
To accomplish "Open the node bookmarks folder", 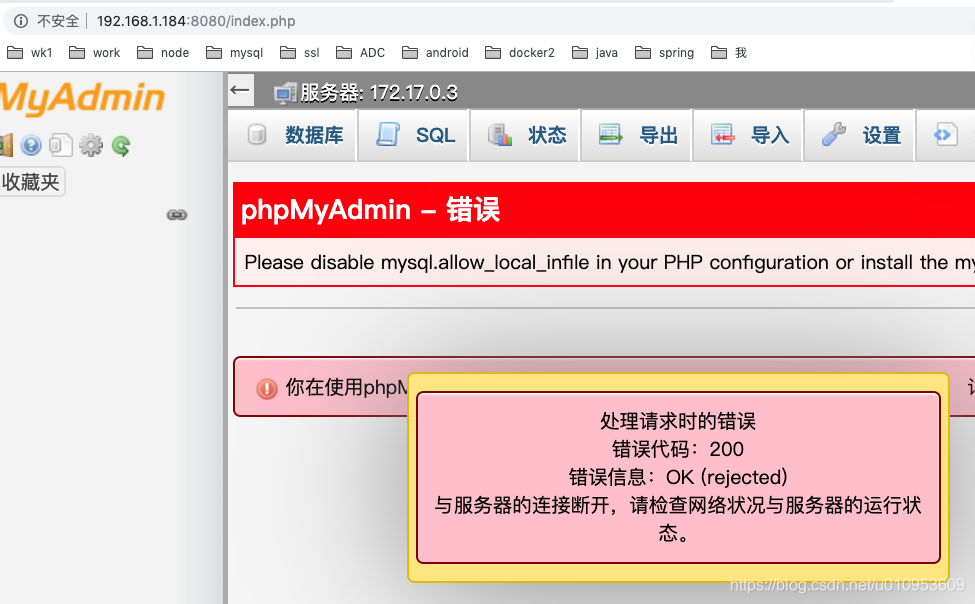I will tap(163, 53).
